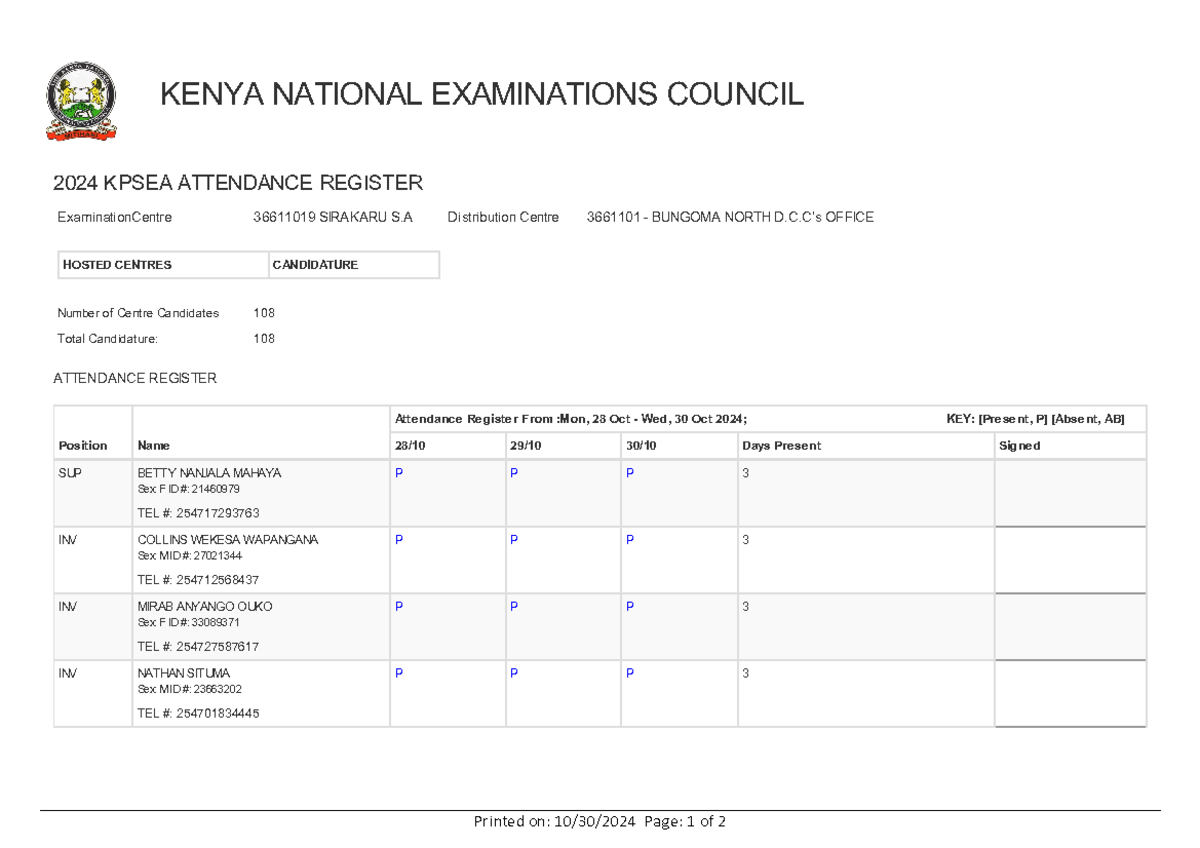Toggle COLLINS's presence mark for 28/10
The image size is (1200, 848).
pyautogui.click(x=399, y=540)
